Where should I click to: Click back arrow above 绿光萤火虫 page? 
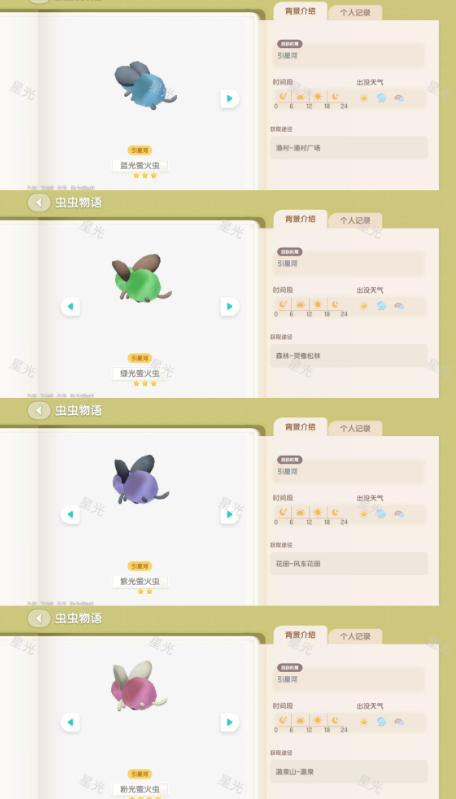[x=39, y=202]
